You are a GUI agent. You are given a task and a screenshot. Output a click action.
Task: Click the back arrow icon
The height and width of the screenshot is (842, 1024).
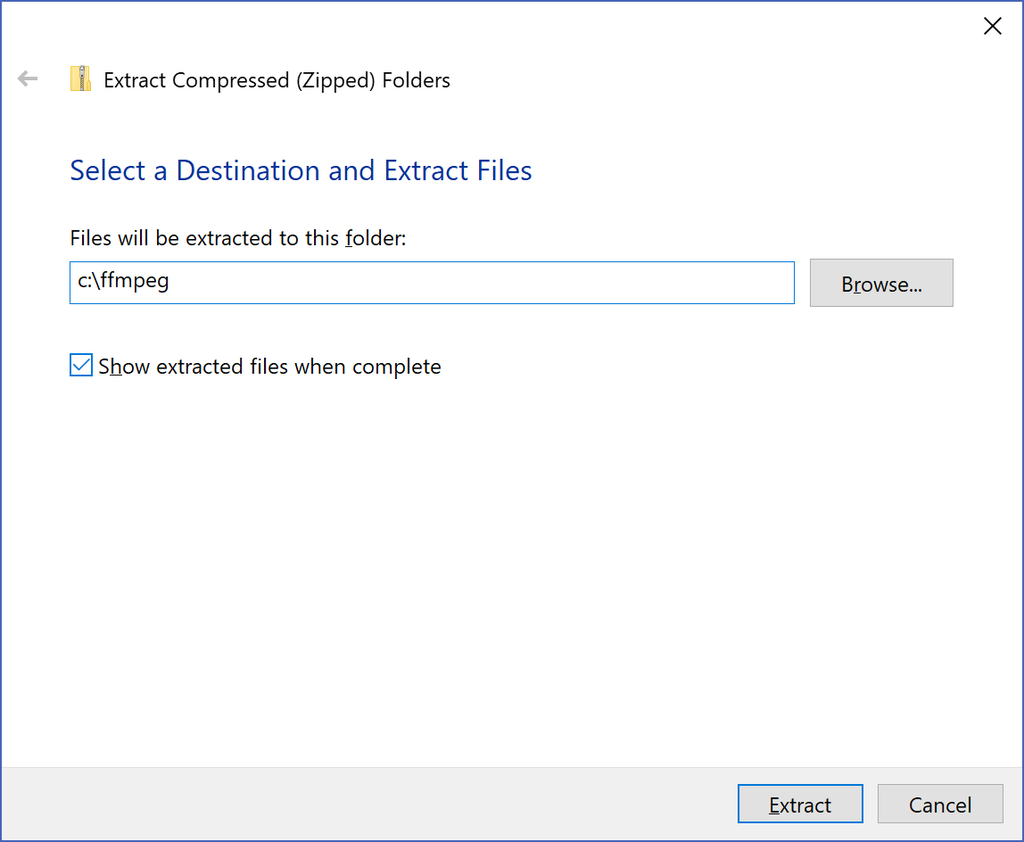tap(28, 79)
